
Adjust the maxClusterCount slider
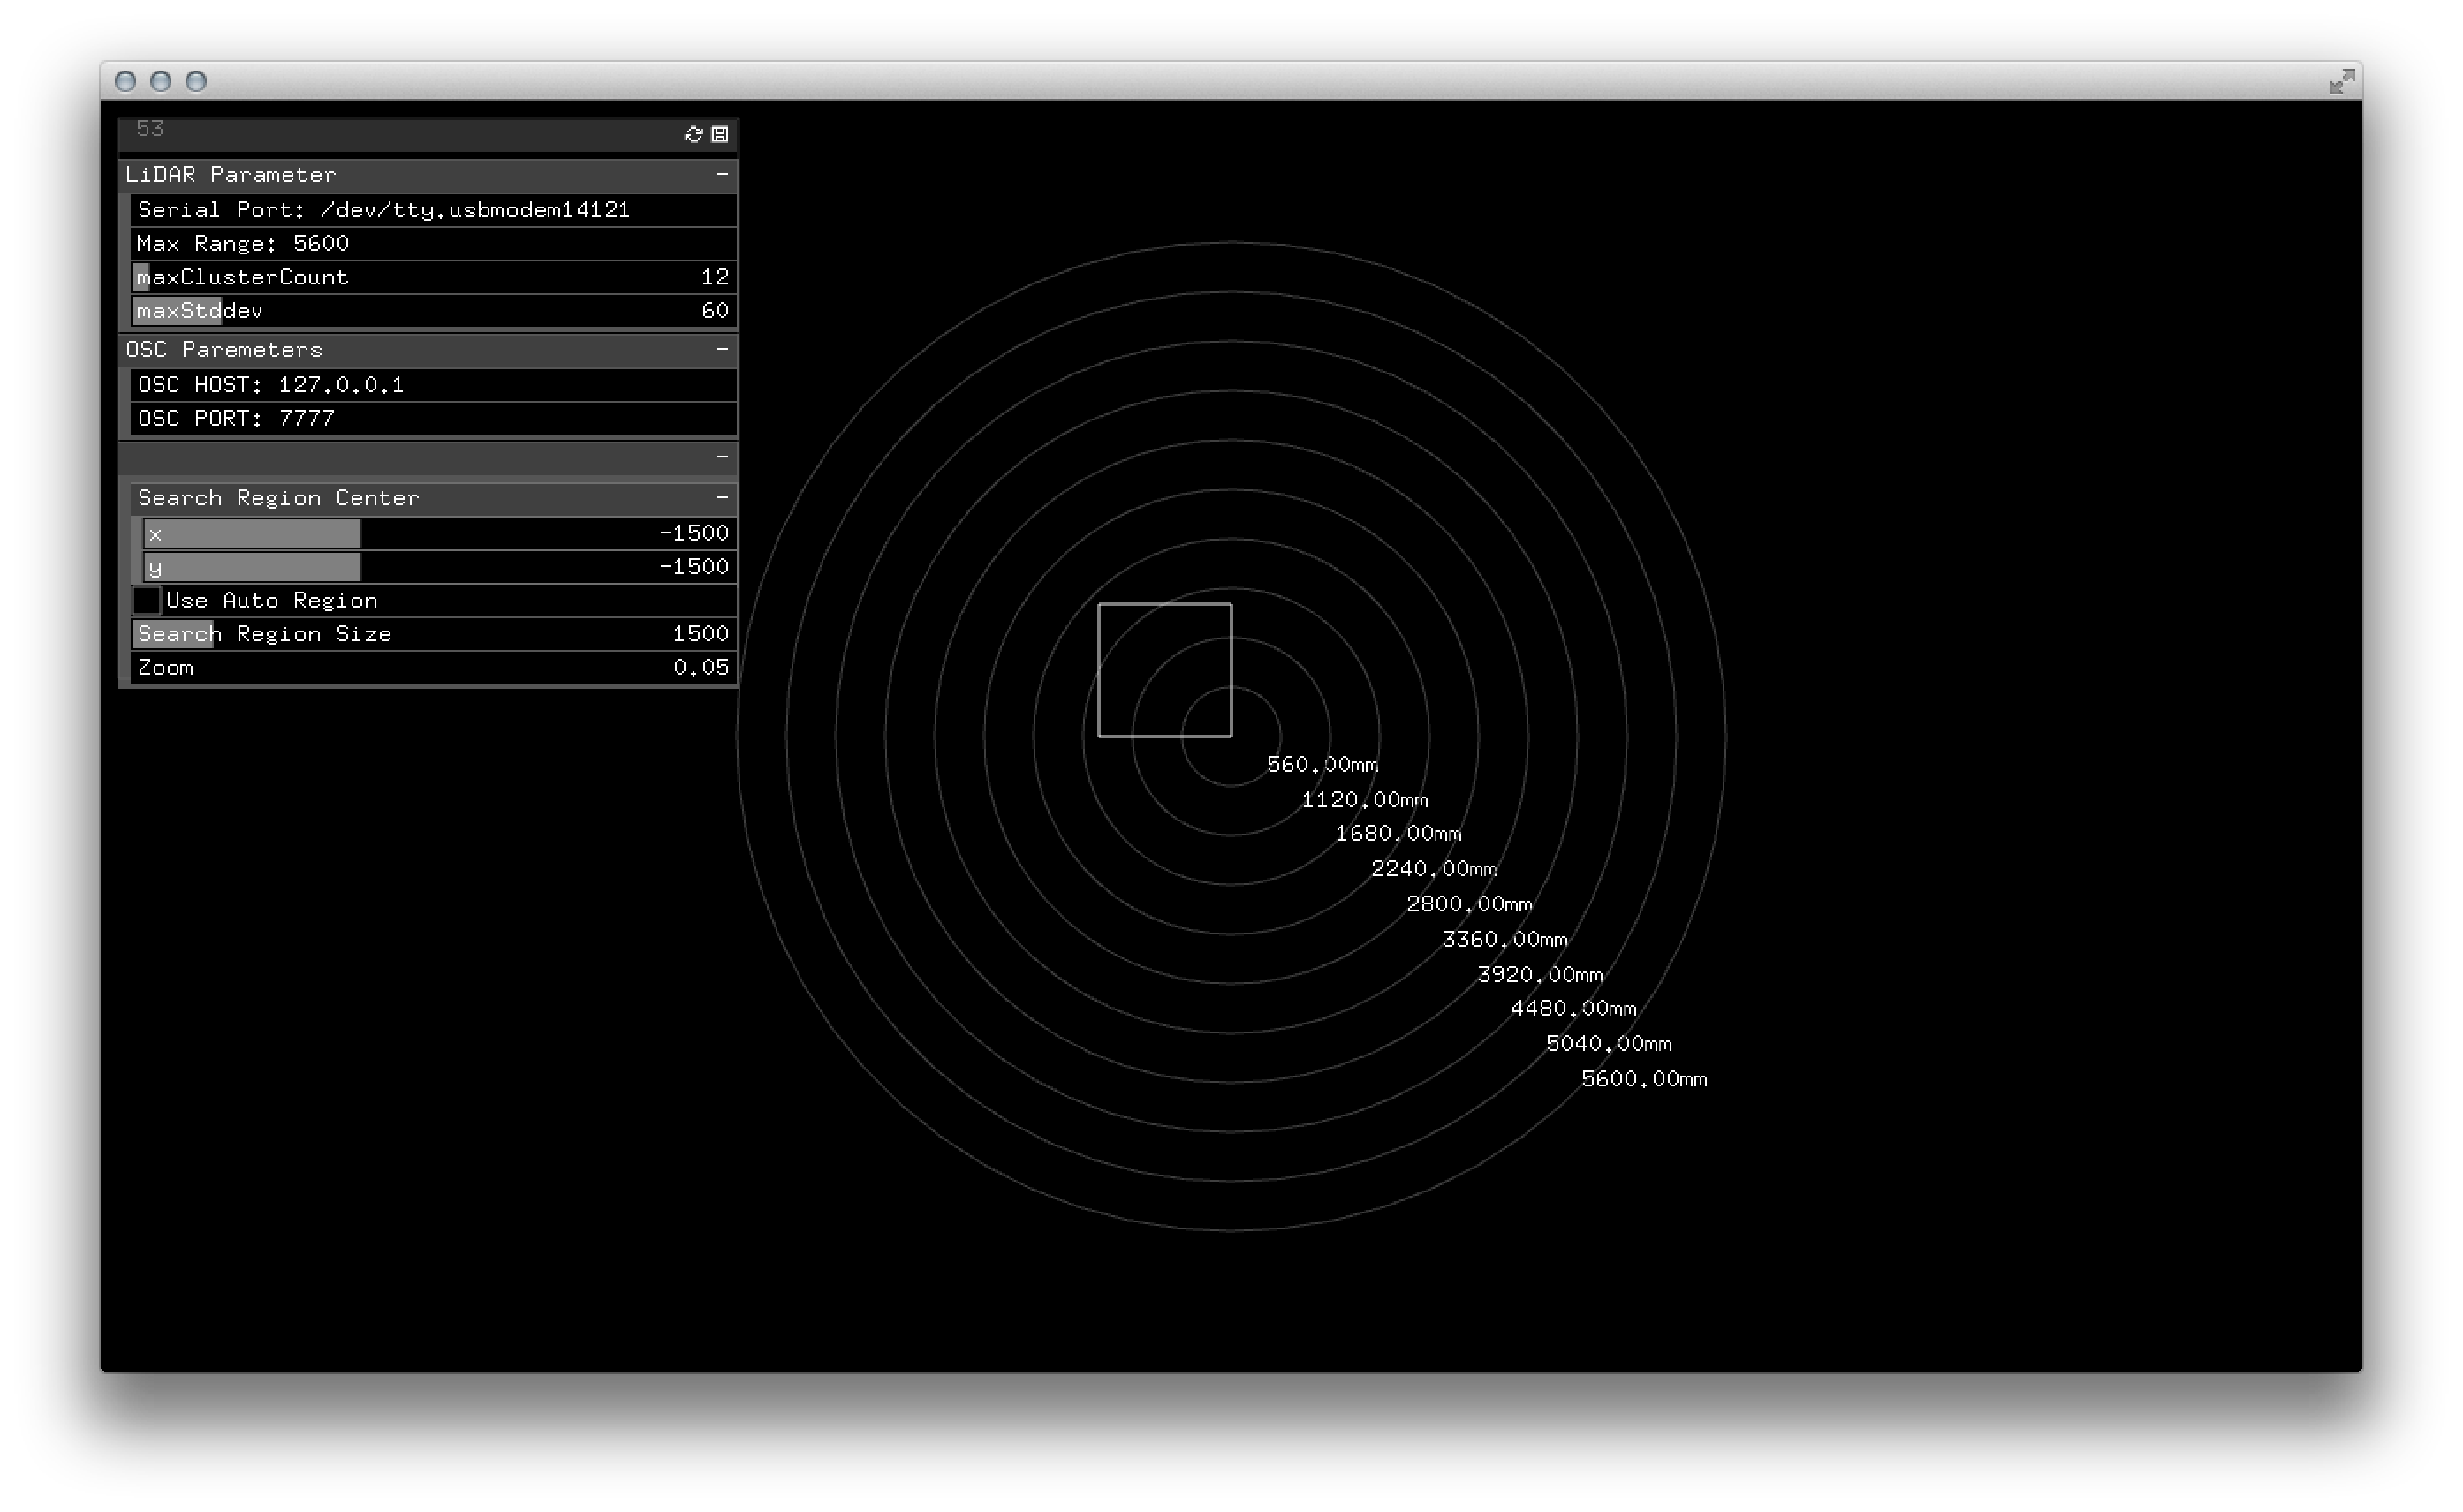click(433, 278)
